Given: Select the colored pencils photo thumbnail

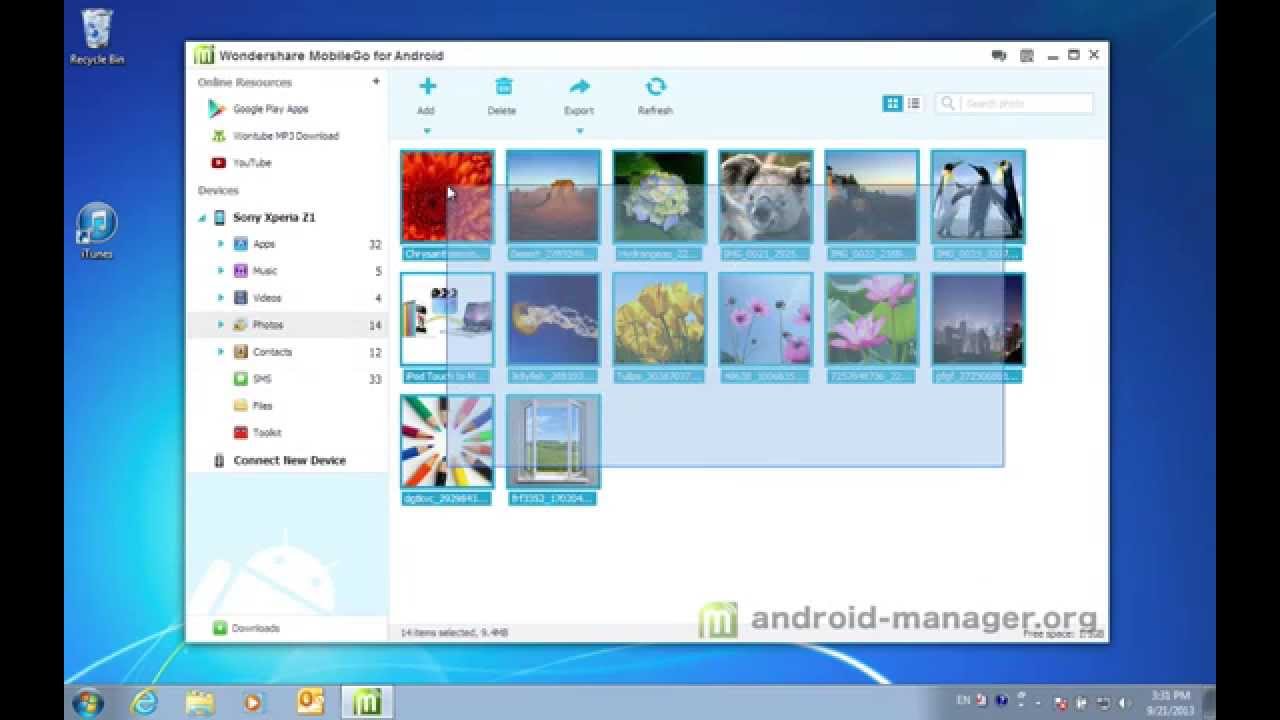Looking at the screenshot, I should point(447,441).
